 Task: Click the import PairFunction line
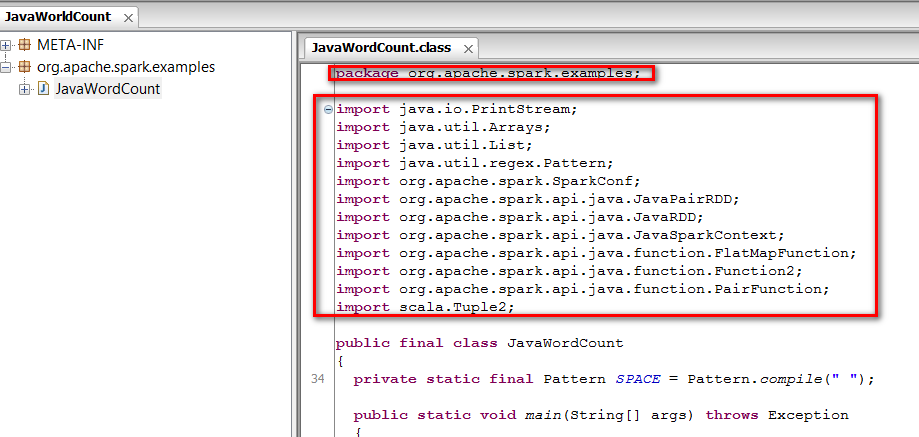[583, 289]
